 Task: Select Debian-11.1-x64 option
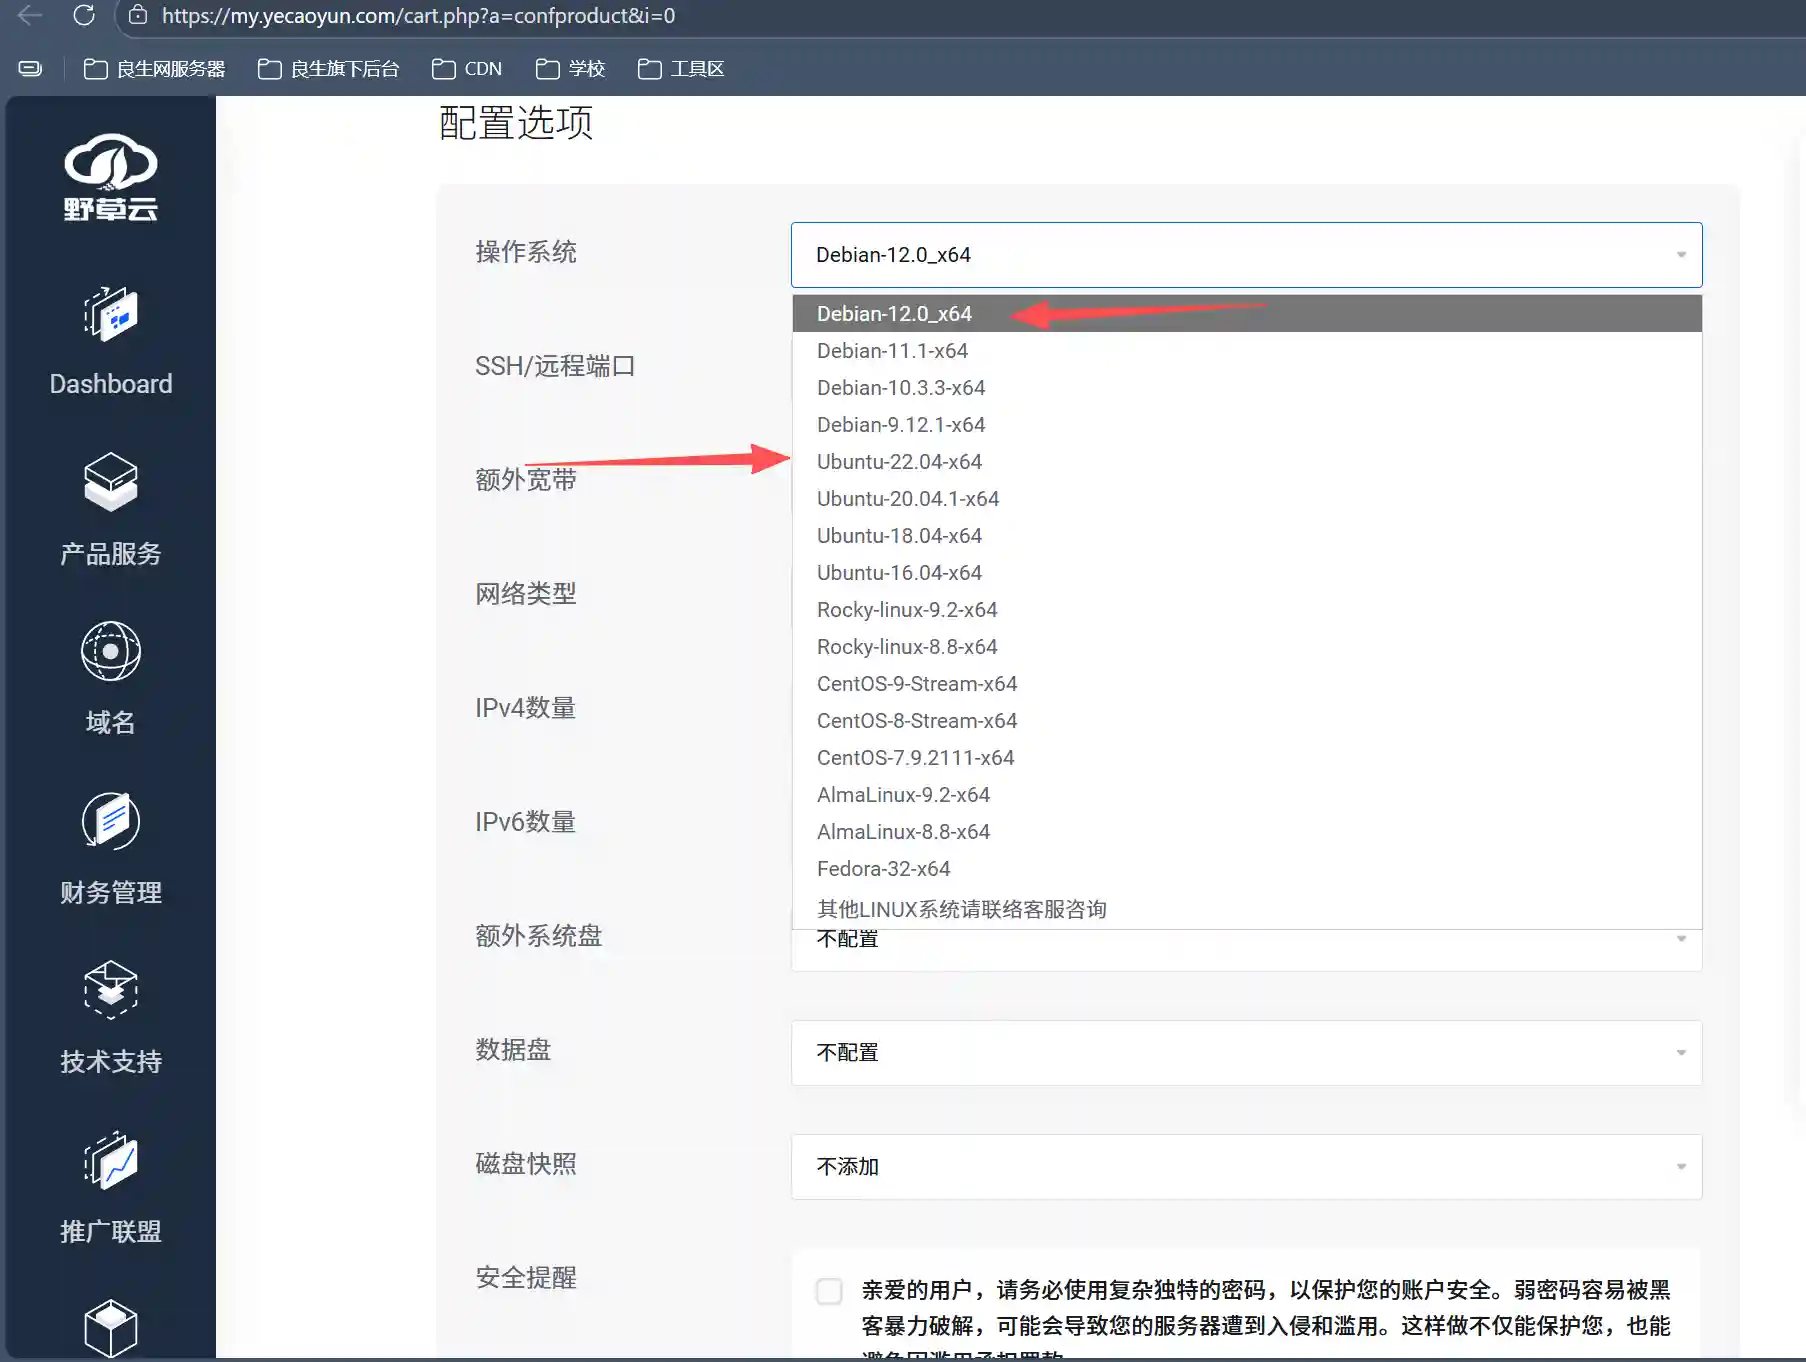(1246, 351)
